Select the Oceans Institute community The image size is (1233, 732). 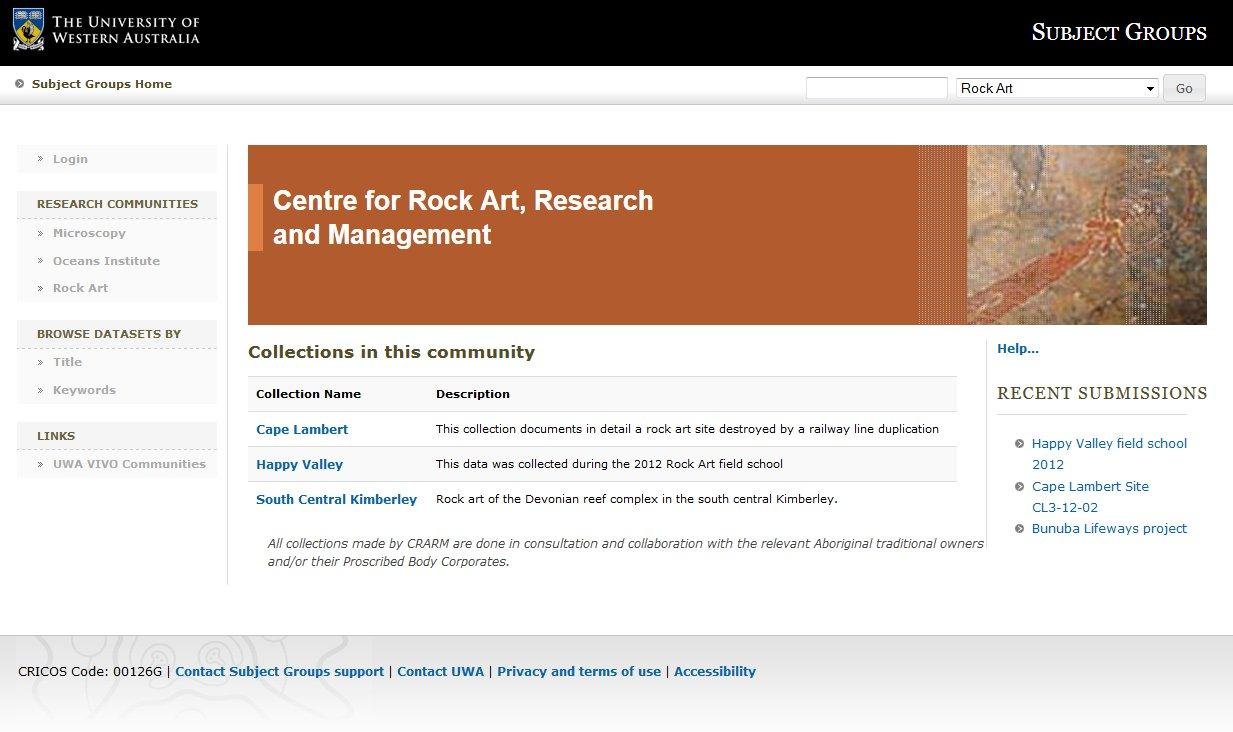(106, 261)
